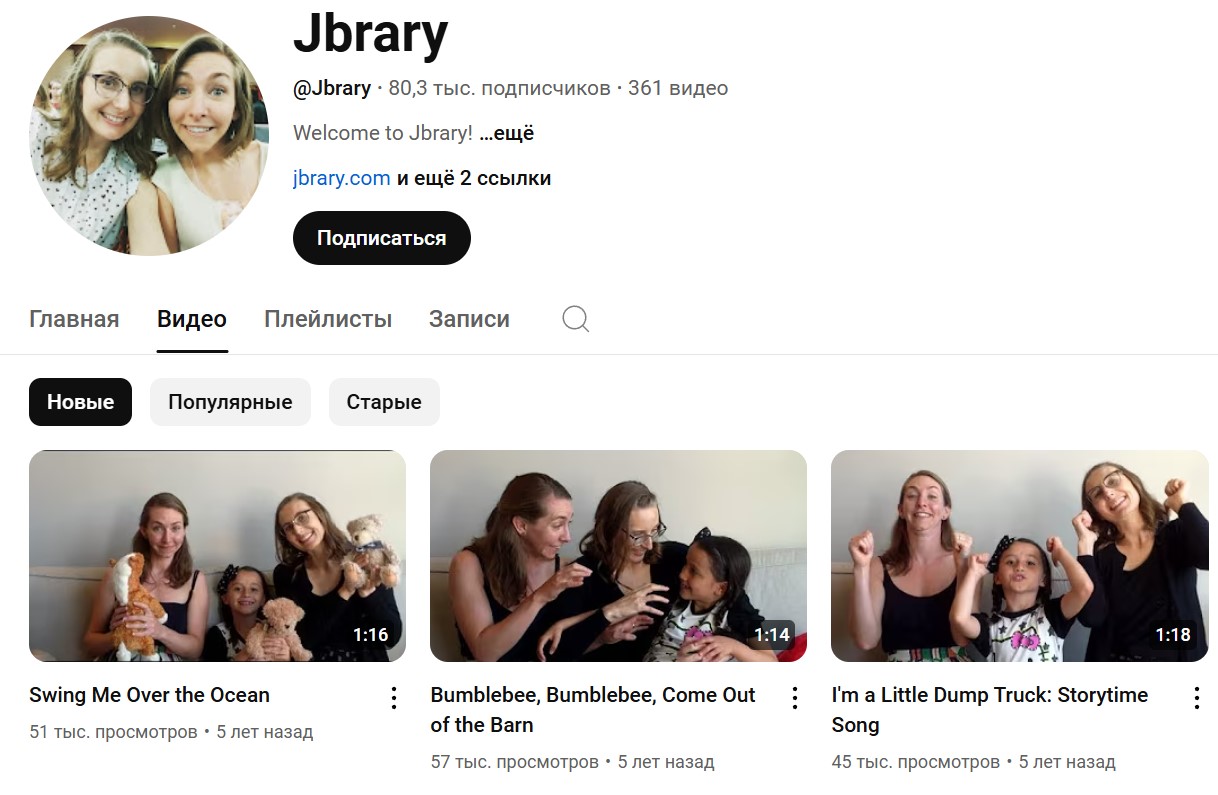Click the Welcome to Jbrary! description text
Image resolution: width=1218 pixels, height=795 pixels.
coord(383,133)
